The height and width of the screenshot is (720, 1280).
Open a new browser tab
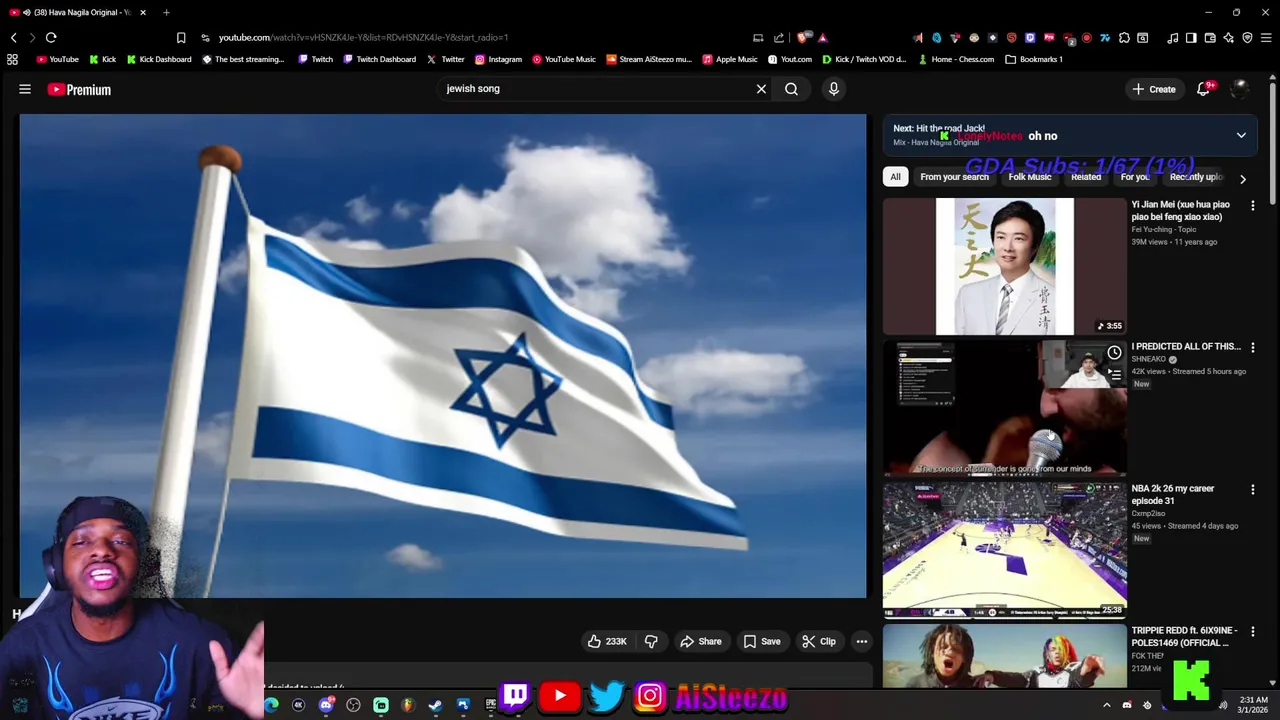pos(166,12)
